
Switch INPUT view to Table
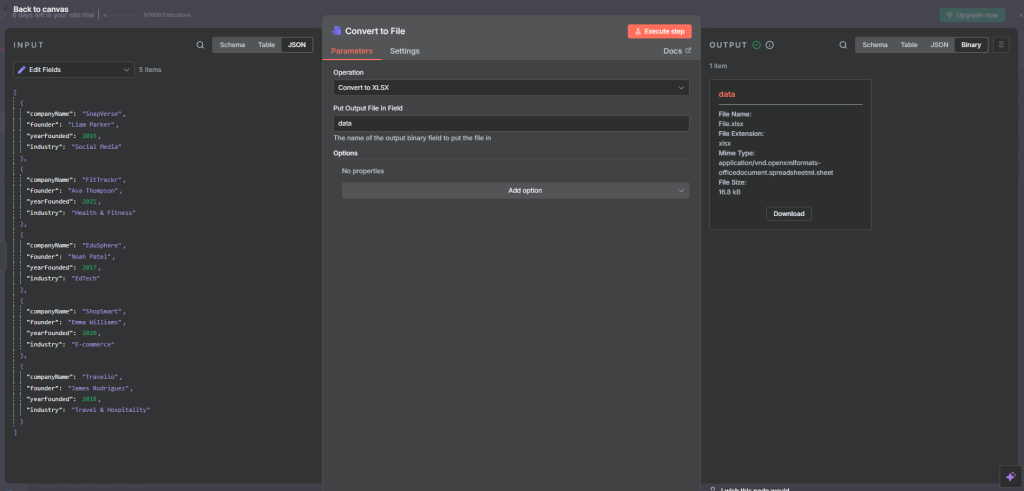[266, 45]
